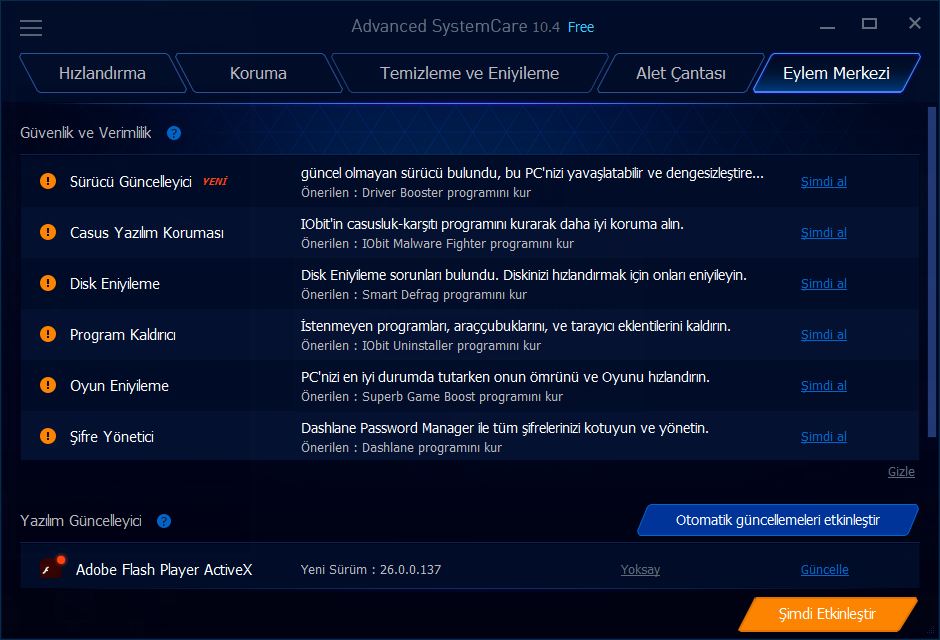
Task: Click the Yazılım Güncelleyici heading
Action: [81, 521]
